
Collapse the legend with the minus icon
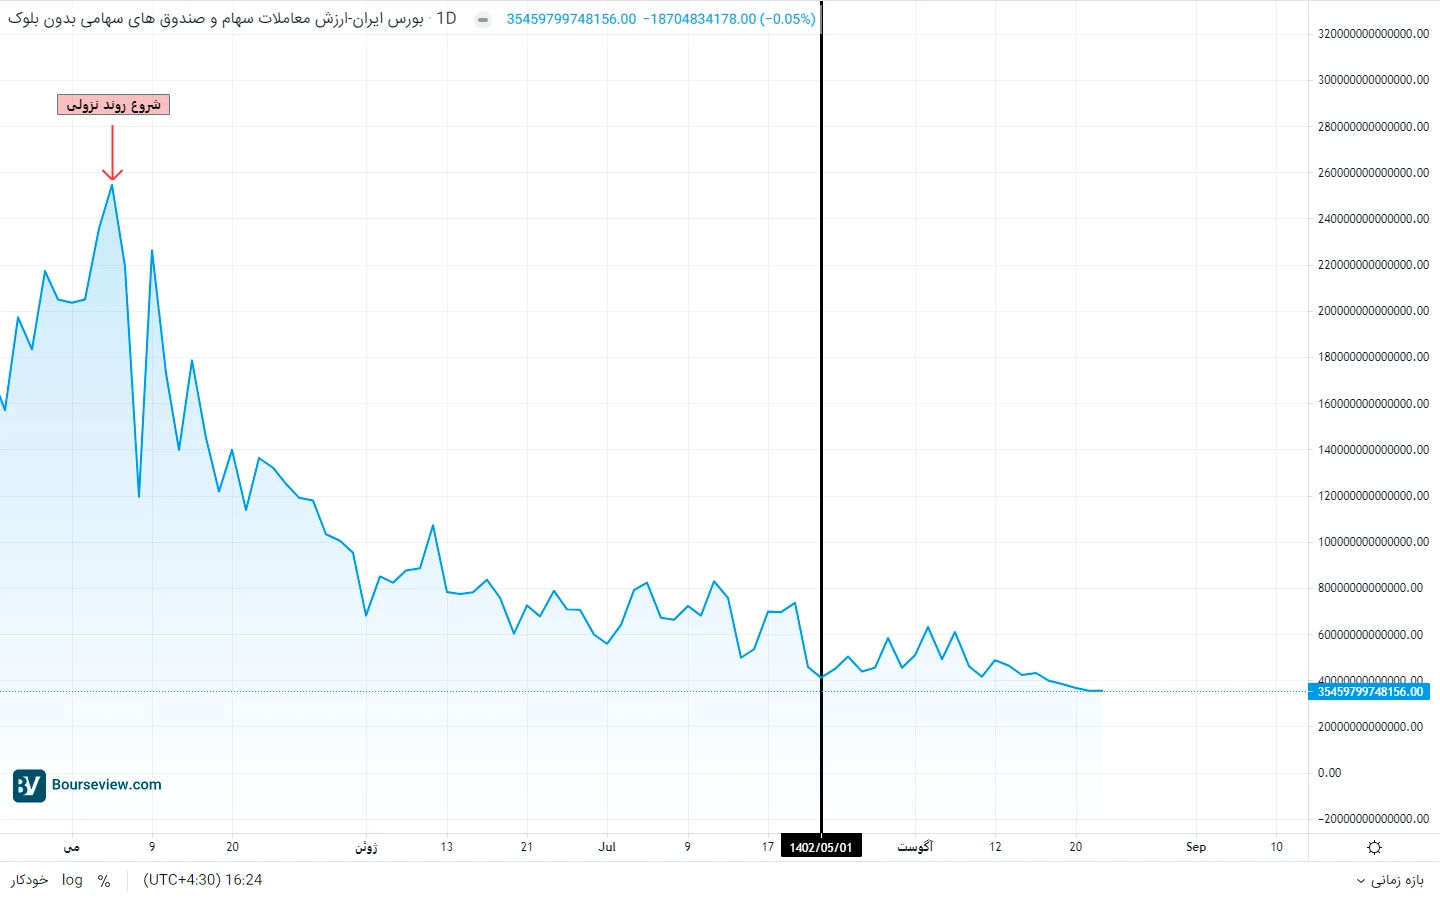click(483, 19)
